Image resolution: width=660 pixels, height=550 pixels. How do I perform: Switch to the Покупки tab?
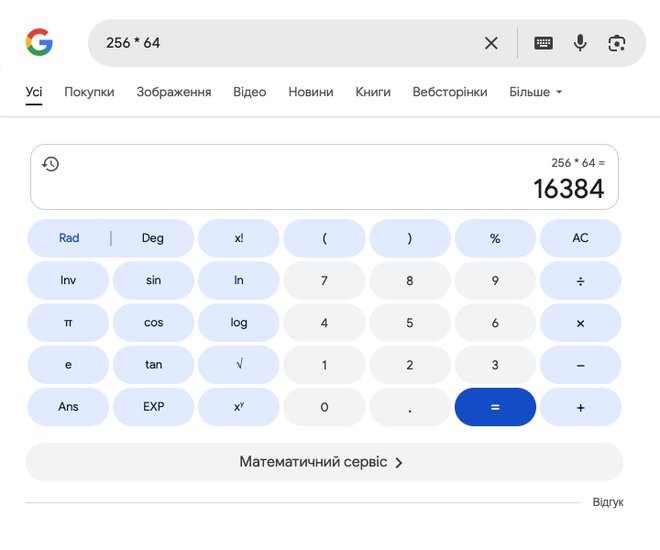coord(89,92)
